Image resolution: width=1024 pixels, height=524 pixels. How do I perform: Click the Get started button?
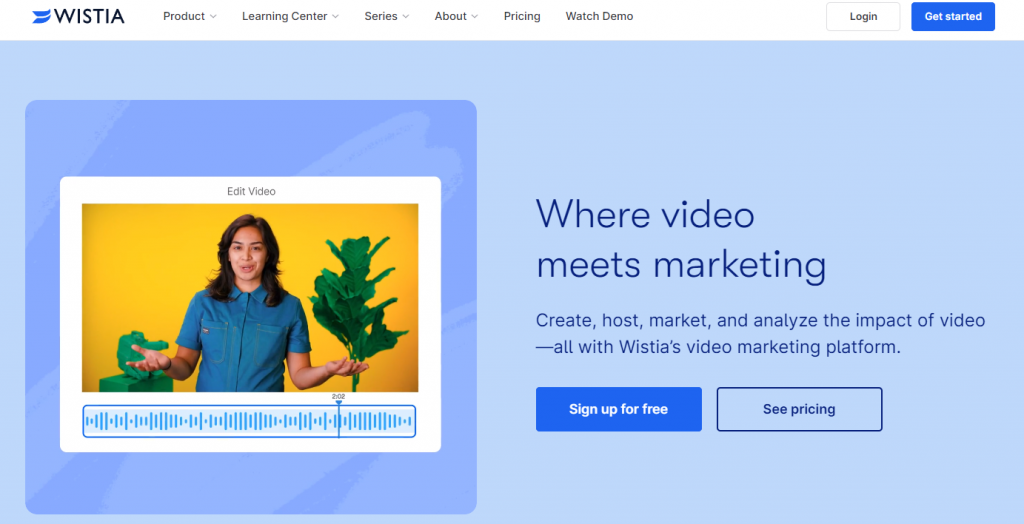point(952,17)
